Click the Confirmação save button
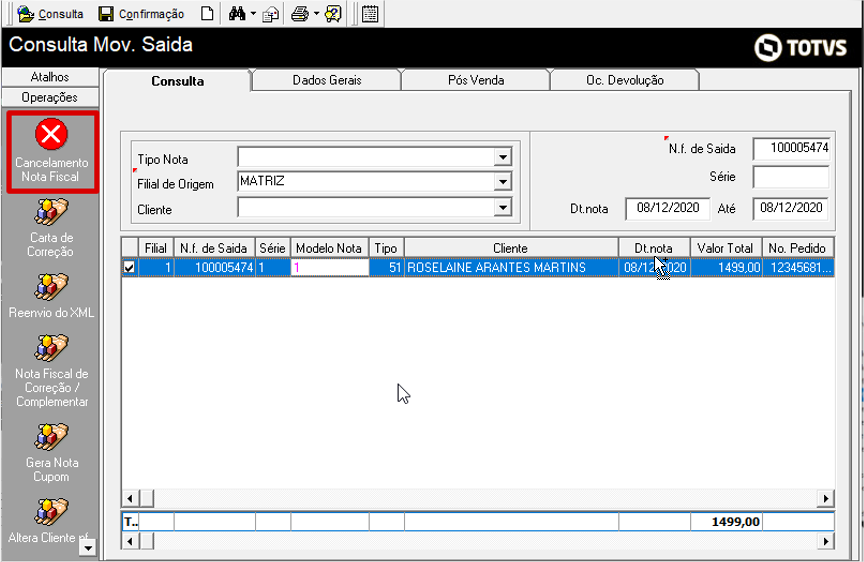 pyautogui.click(x=141, y=14)
